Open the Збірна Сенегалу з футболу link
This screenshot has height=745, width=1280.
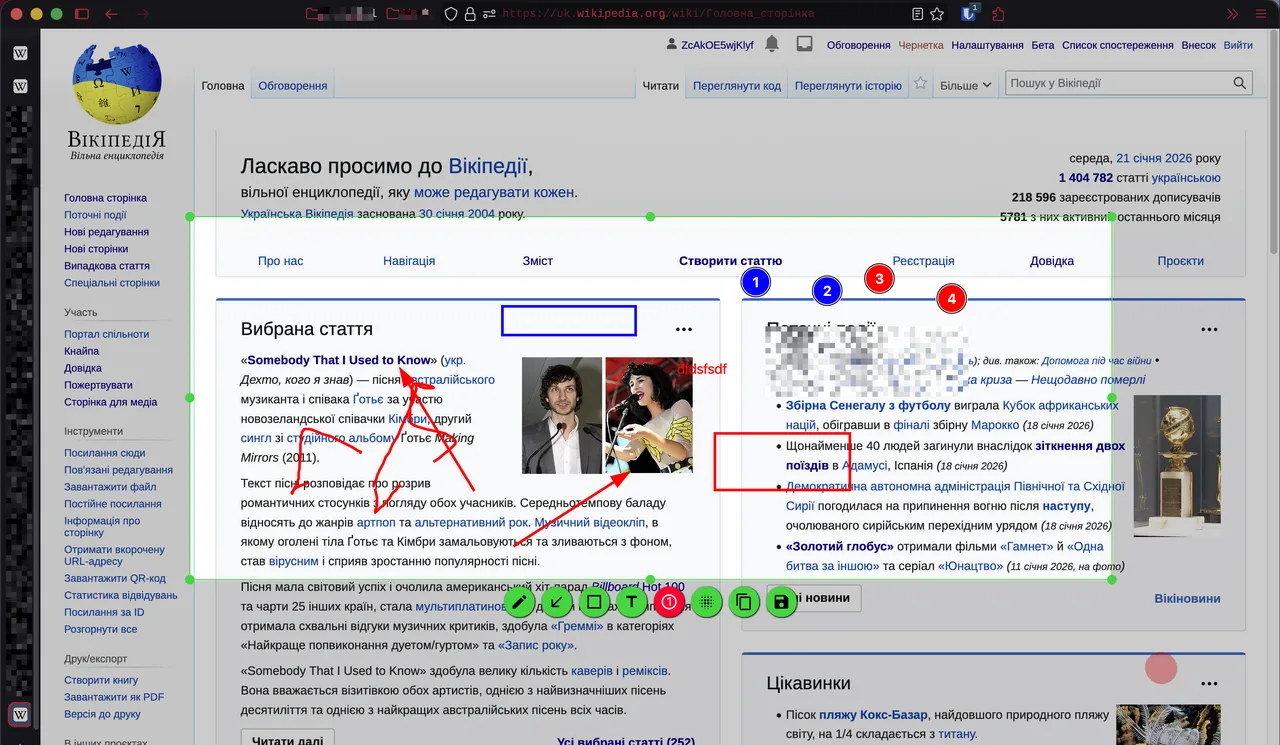point(868,405)
